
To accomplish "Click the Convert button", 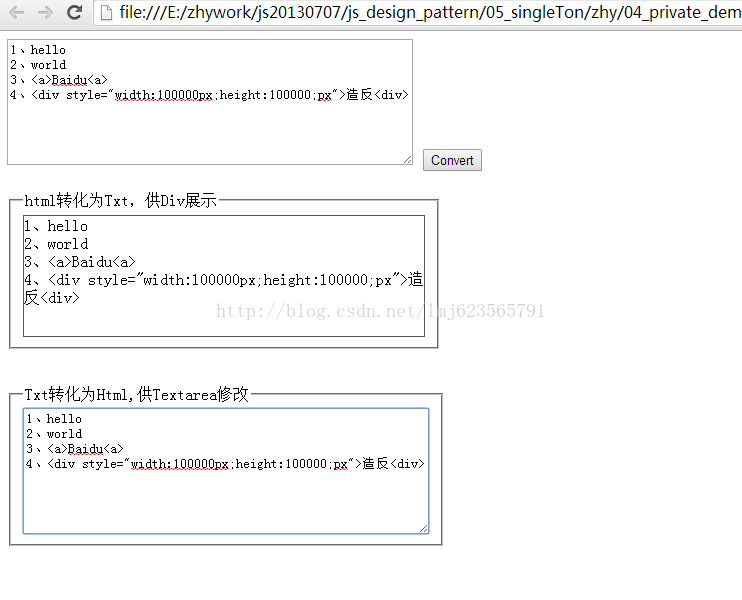I will click(x=452, y=160).
